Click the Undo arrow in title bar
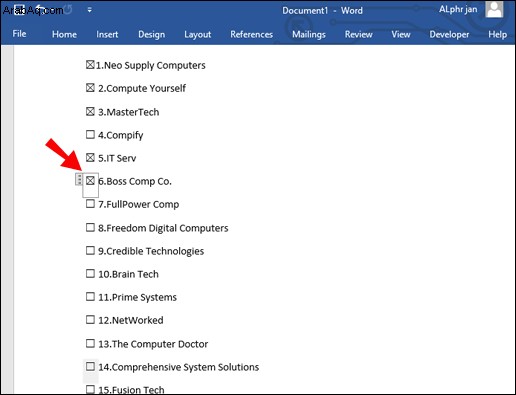Viewport: 516px width, 395px height. (39, 10)
